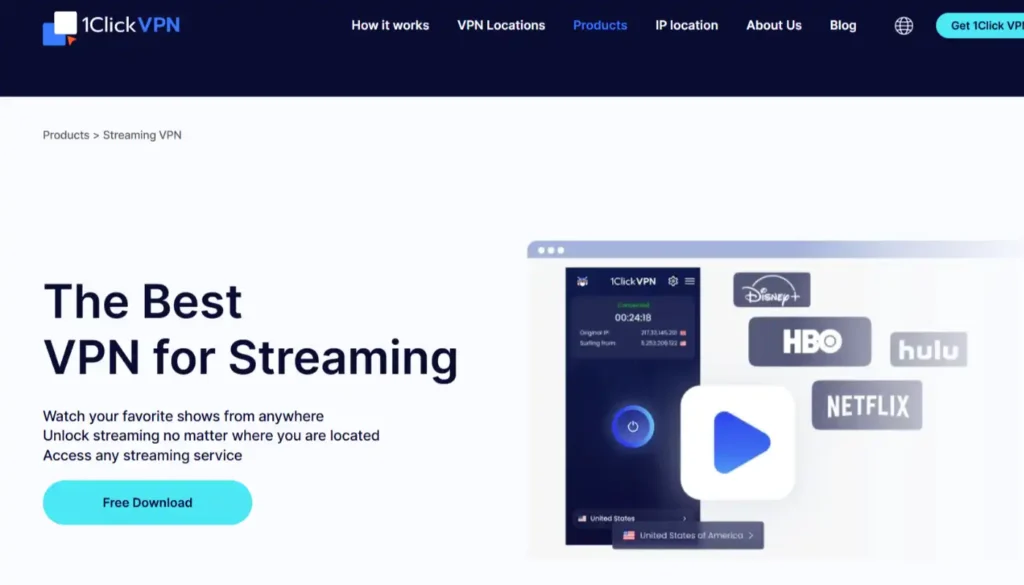Click the HBO logo tile
The width and height of the screenshot is (1024, 585).
[809, 342]
